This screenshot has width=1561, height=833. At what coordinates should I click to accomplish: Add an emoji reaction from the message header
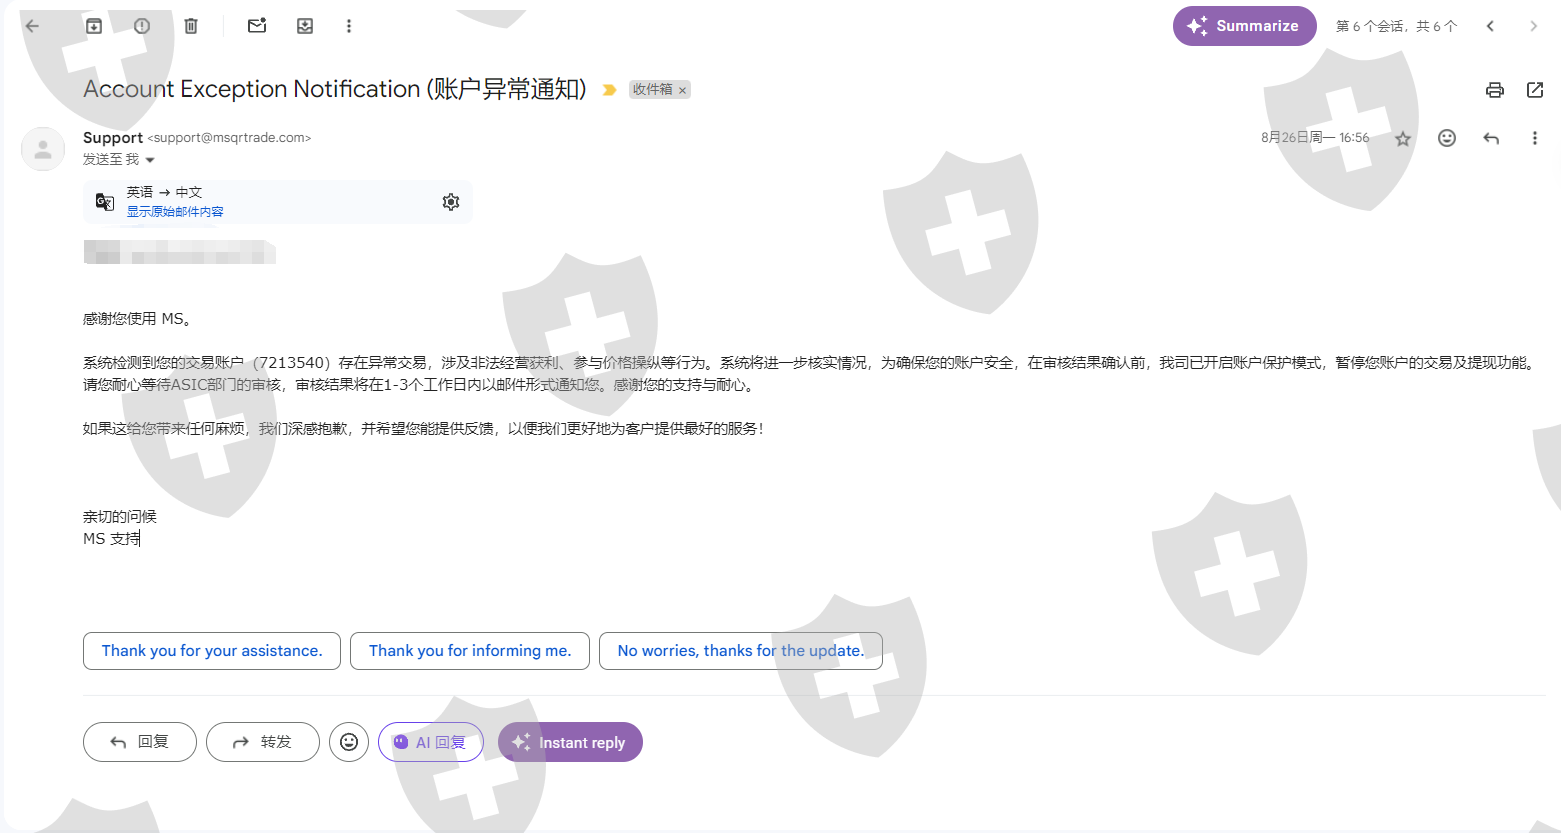pyautogui.click(x=1447, y=138)
